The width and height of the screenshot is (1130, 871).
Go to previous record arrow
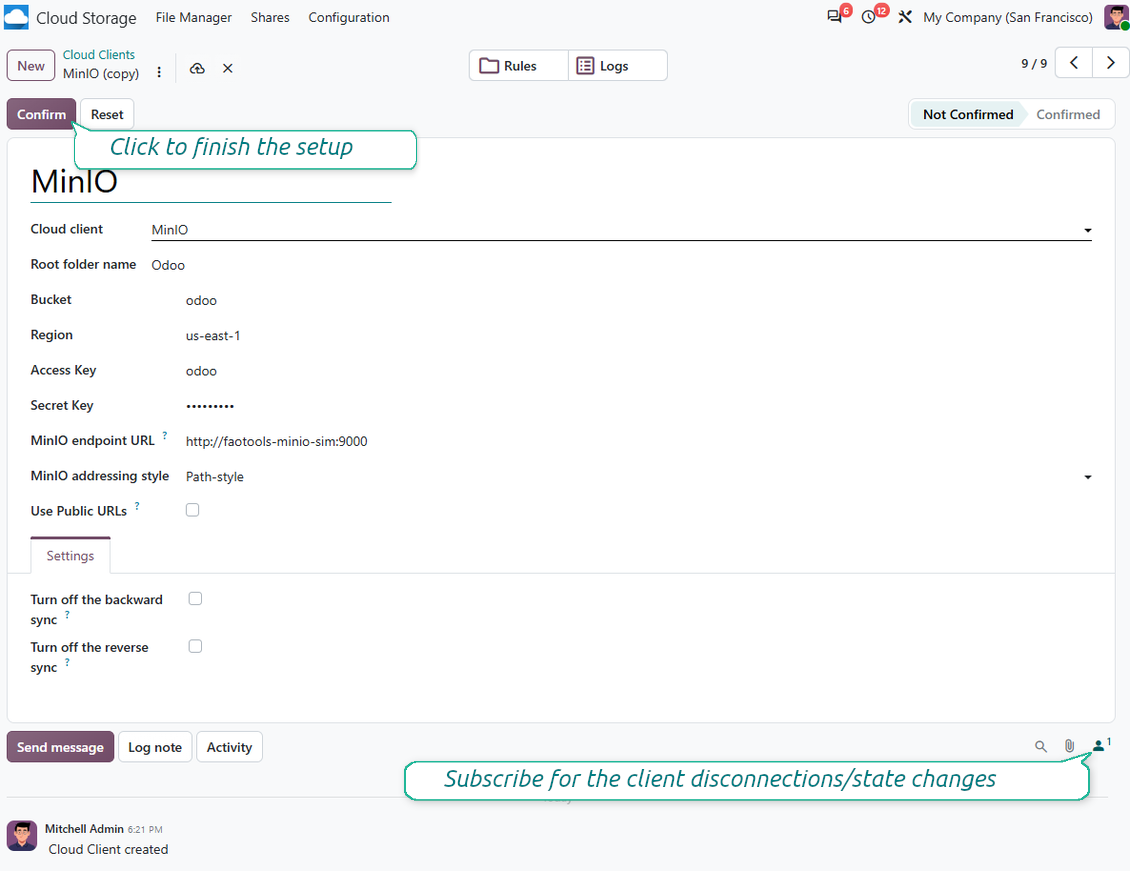(x=1074, y=63)
